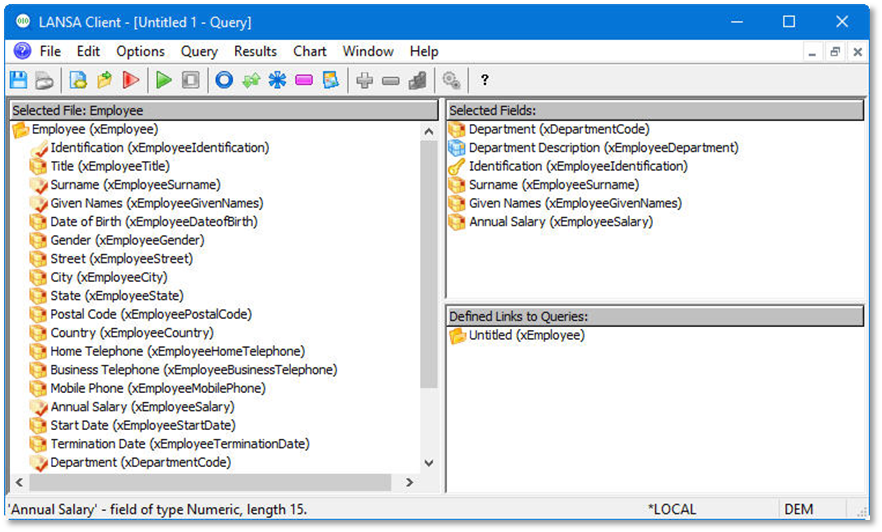
Task: Click the blue floppy disk Save icon
Action: click(x=19, y=80)
